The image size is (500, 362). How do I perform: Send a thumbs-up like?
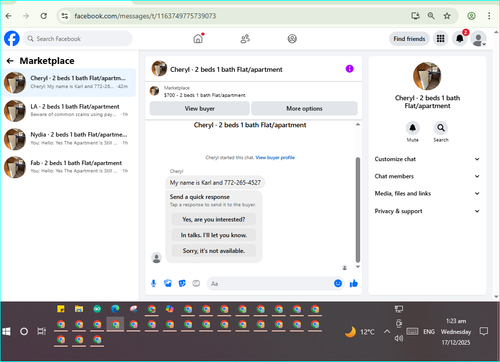pyautogui.click(x=354, y=283)
